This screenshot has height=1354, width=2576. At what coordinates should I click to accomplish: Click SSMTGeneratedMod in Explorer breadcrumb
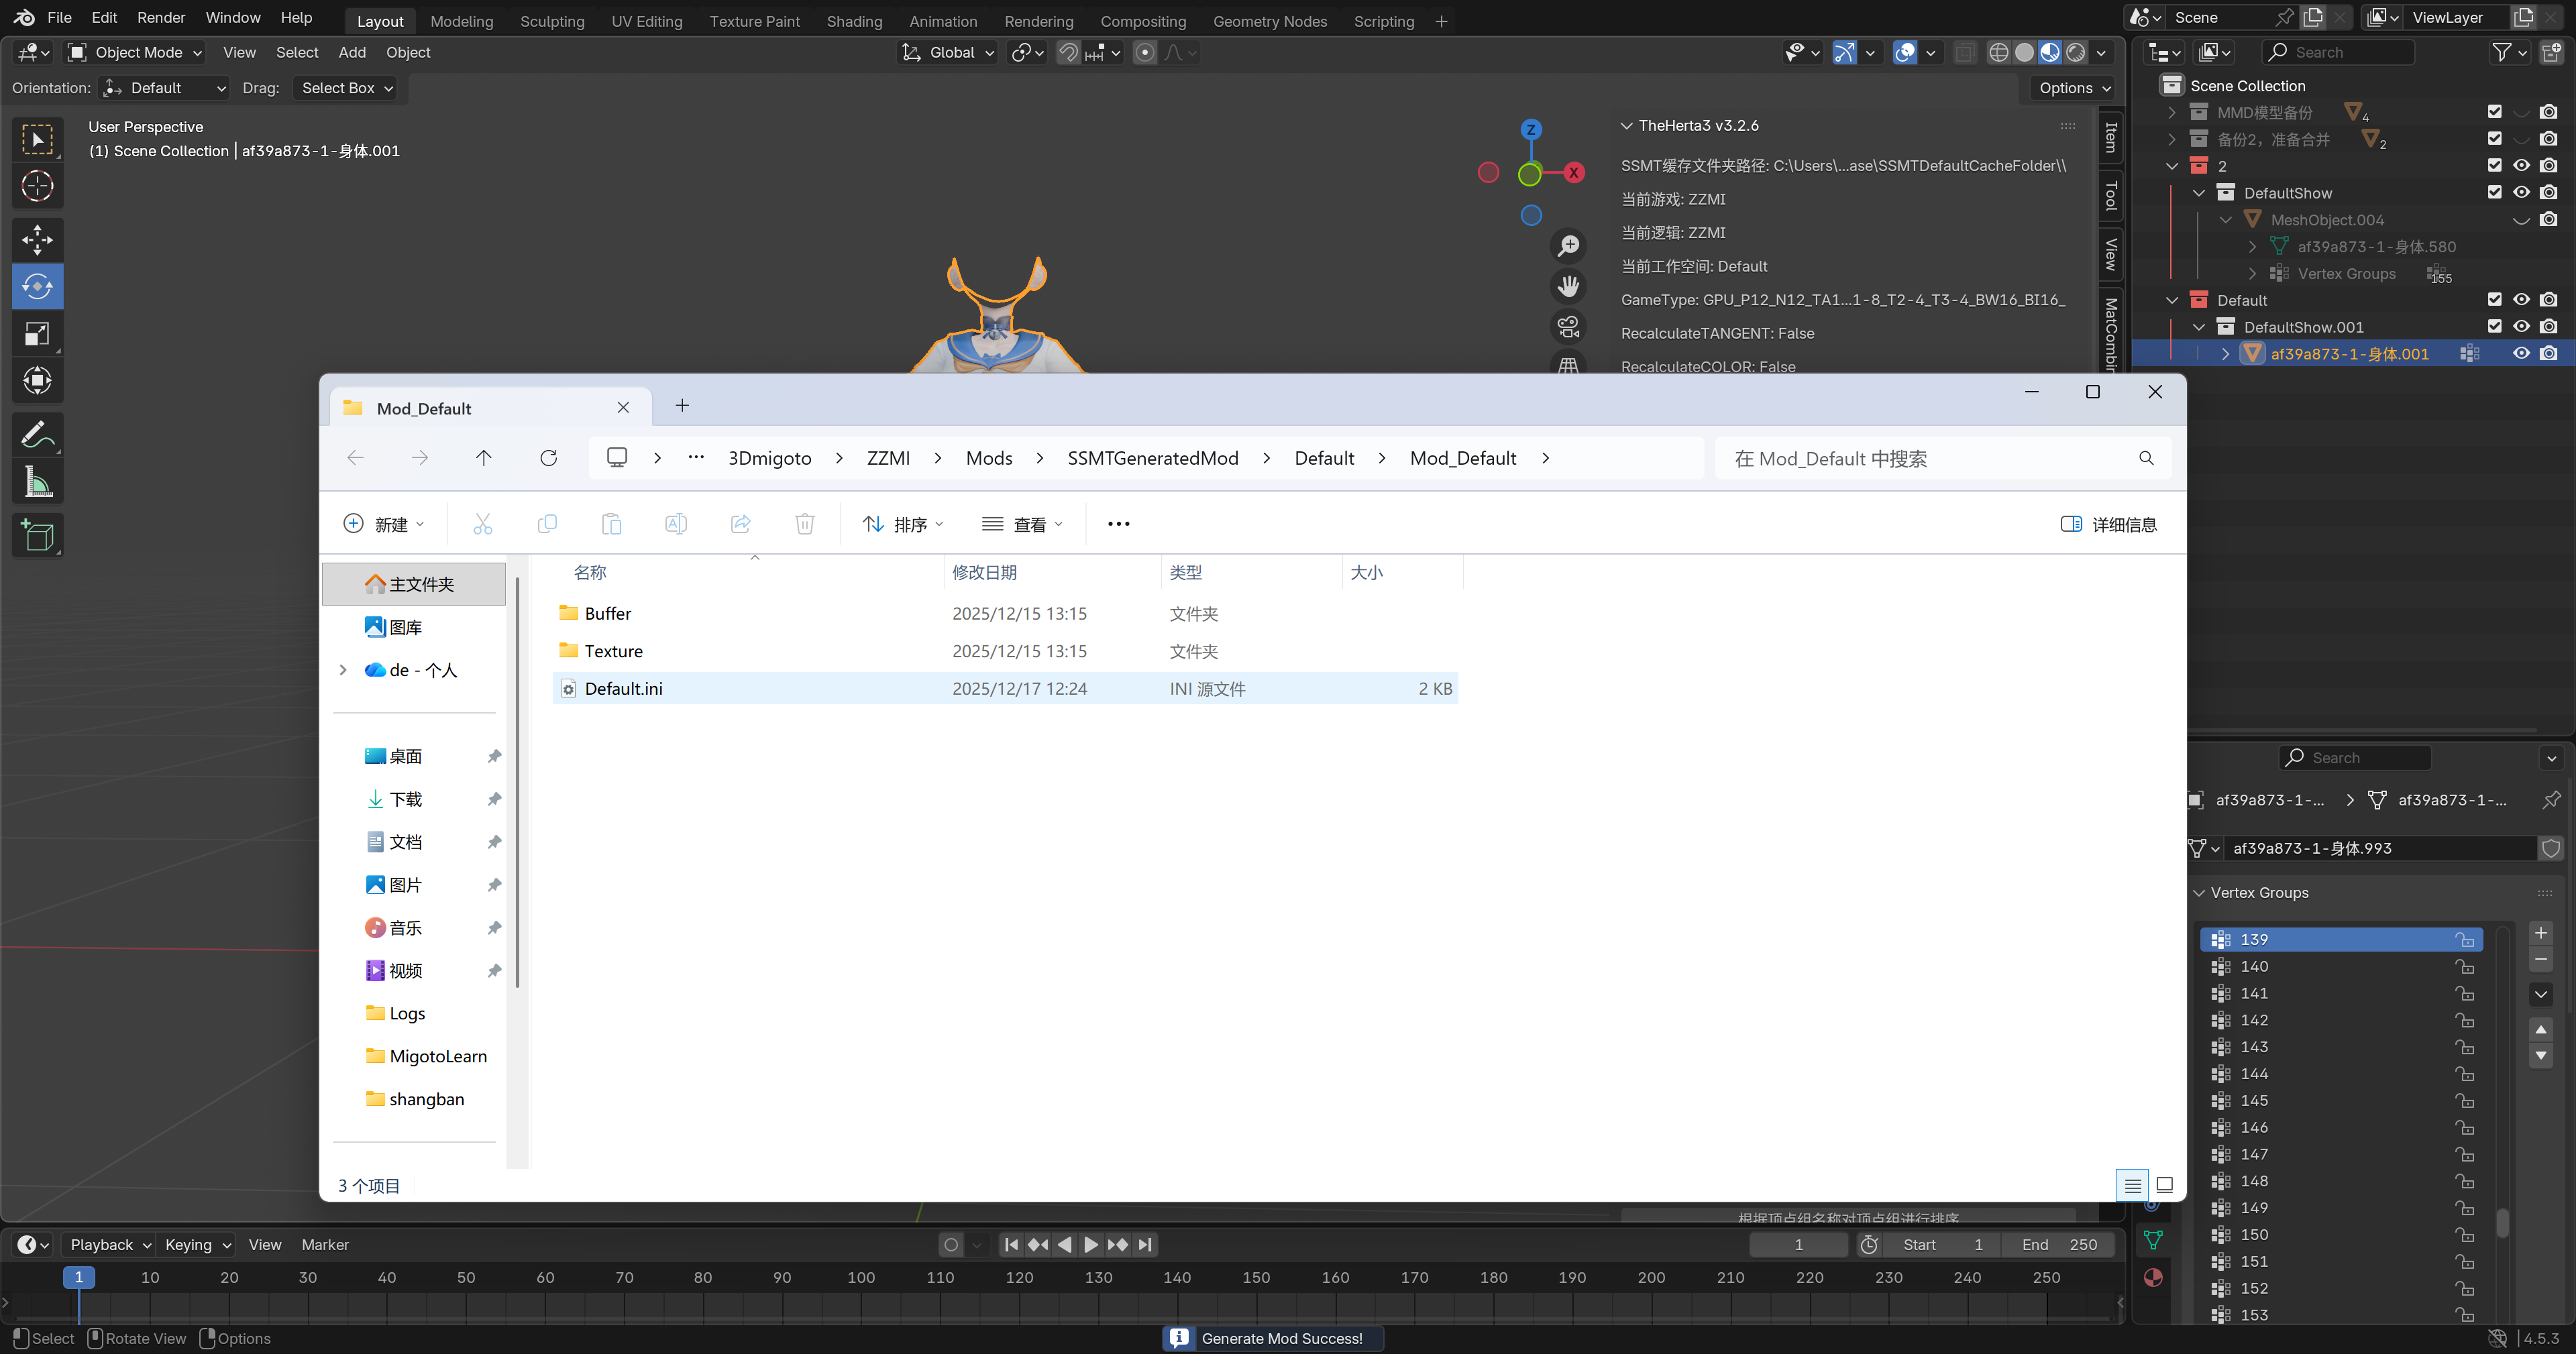1153,458
